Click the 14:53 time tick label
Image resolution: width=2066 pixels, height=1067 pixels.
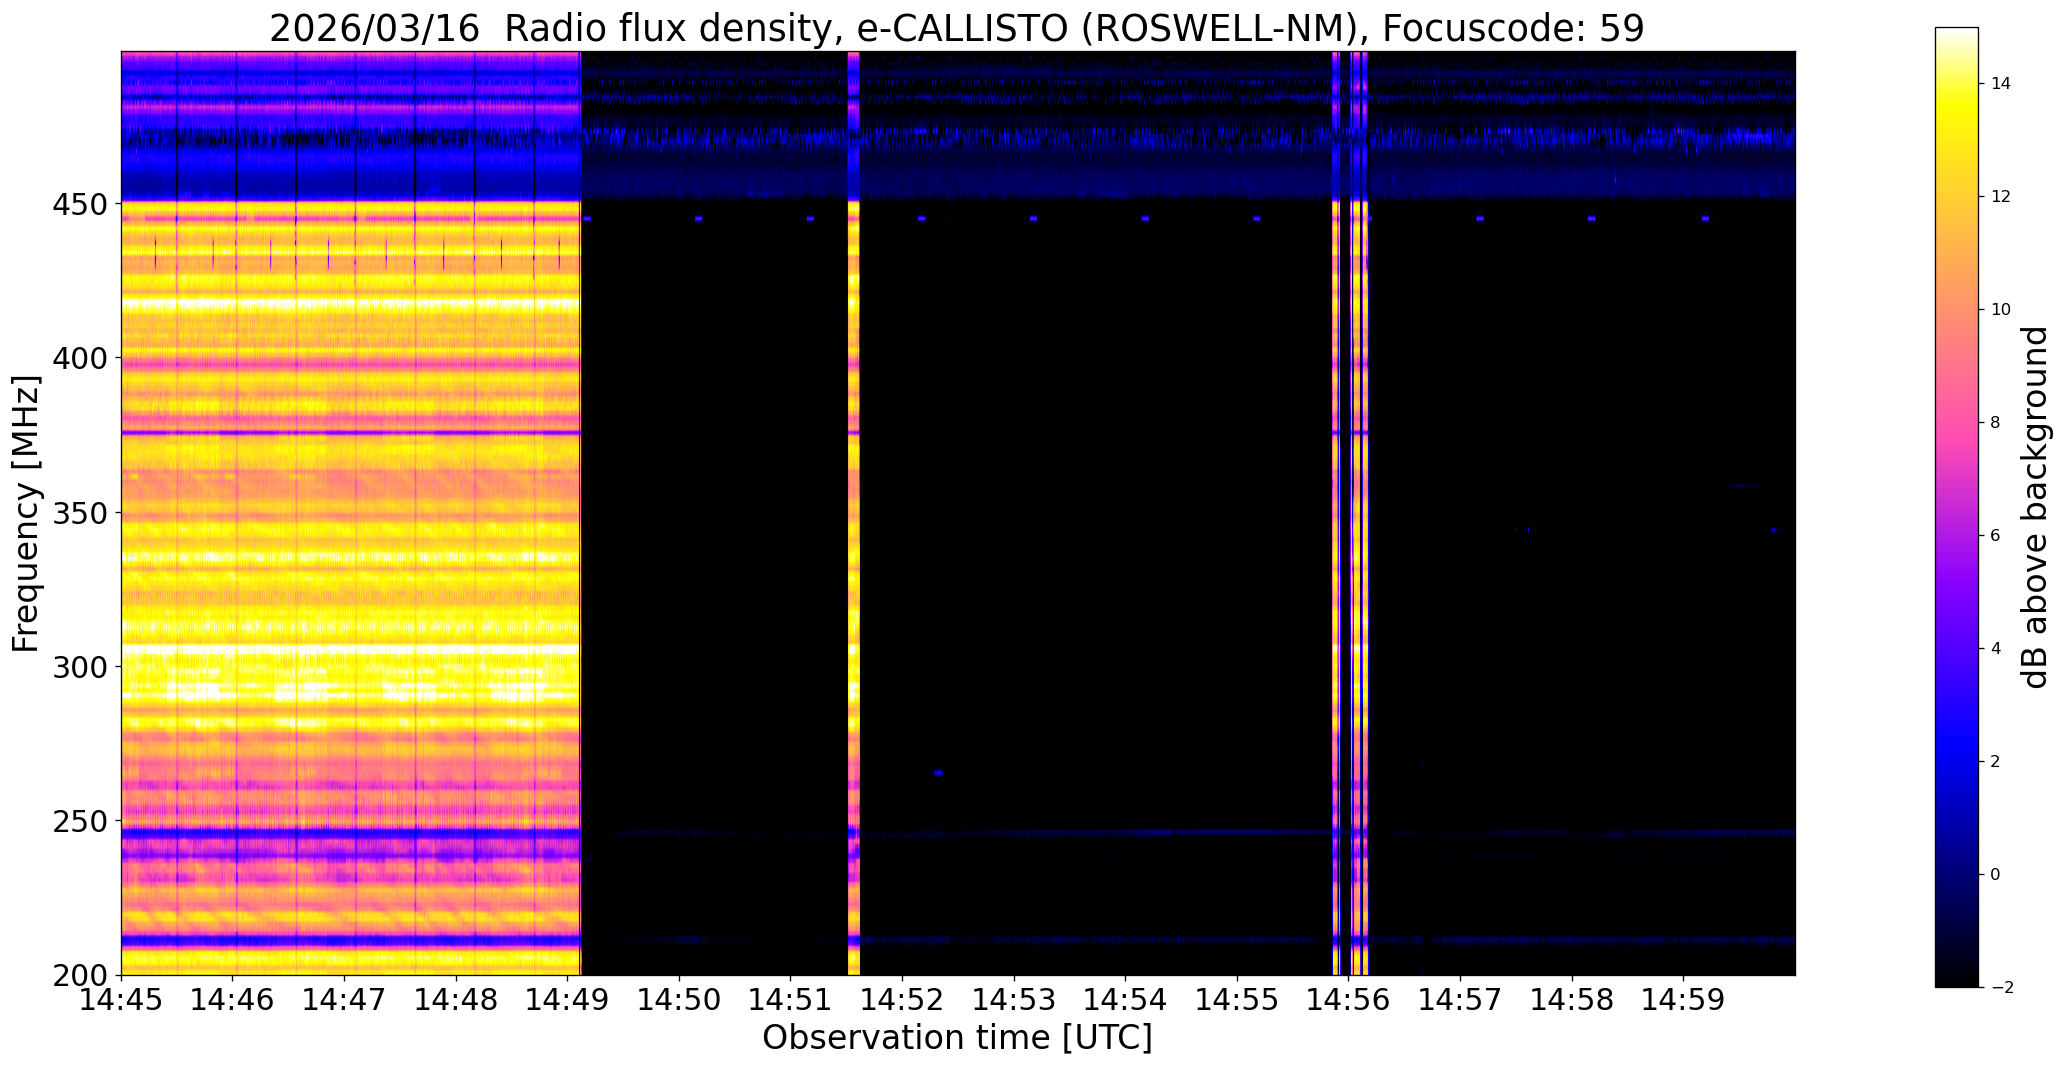1015,1001
